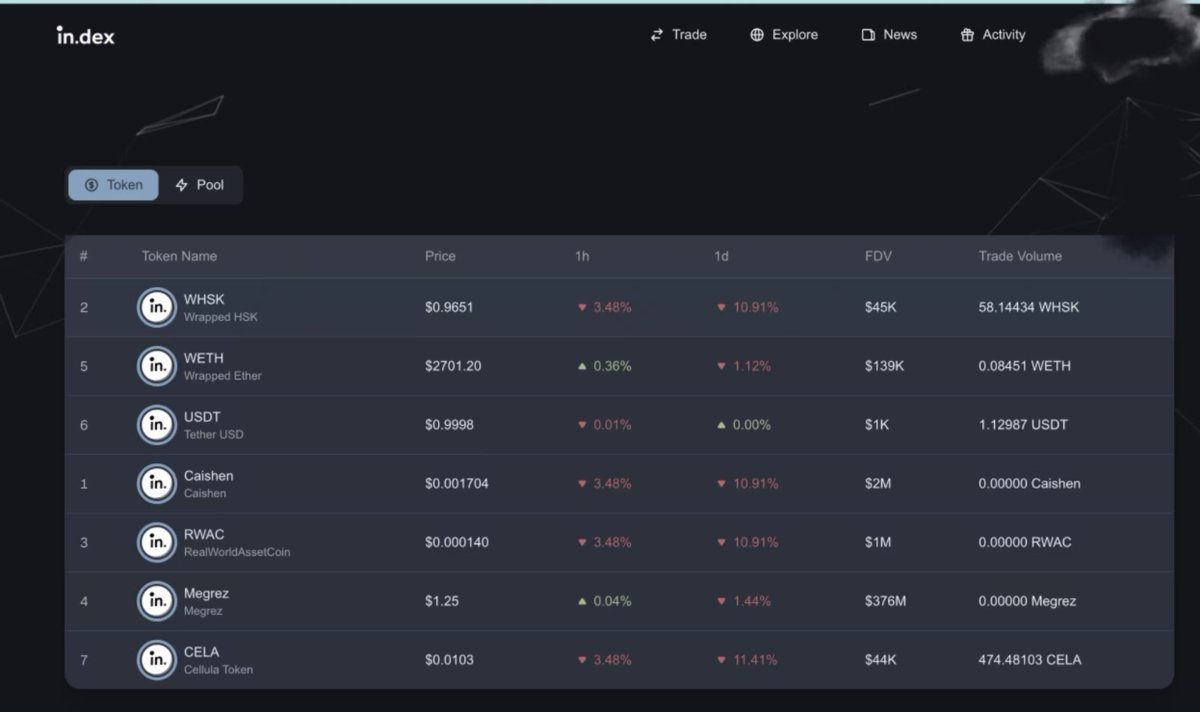Click USDT 1d change 0.00%
This screenshot has width=1200, height=712.
(x=744, y=425)
